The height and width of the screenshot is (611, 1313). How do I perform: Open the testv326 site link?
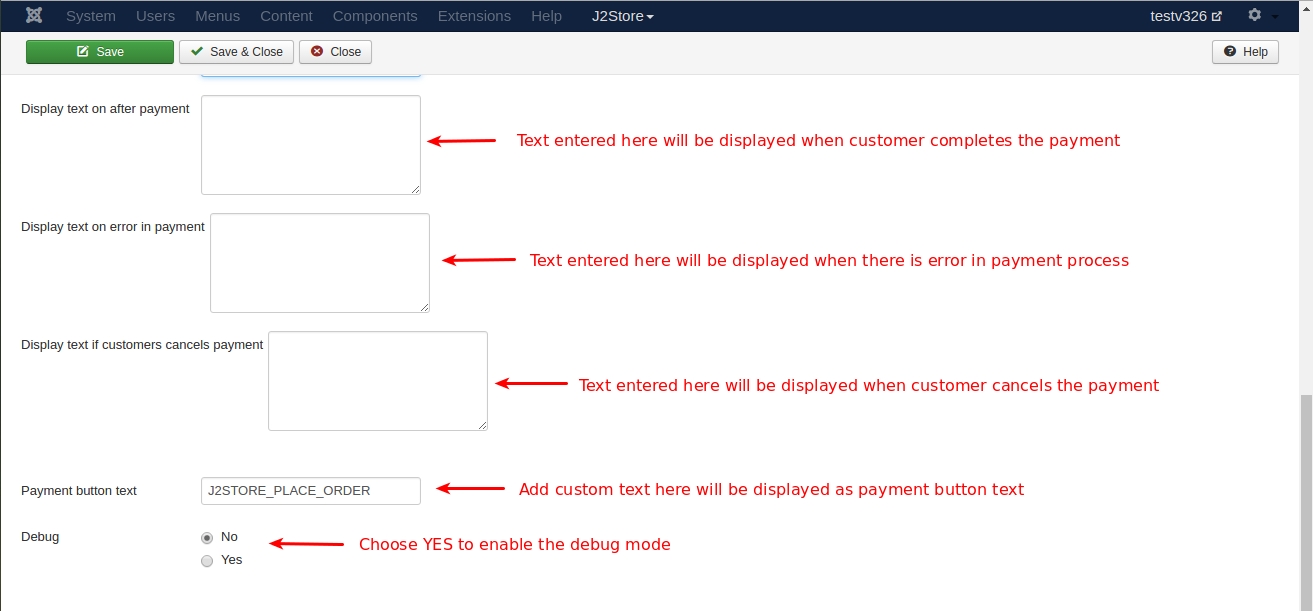1186,16
